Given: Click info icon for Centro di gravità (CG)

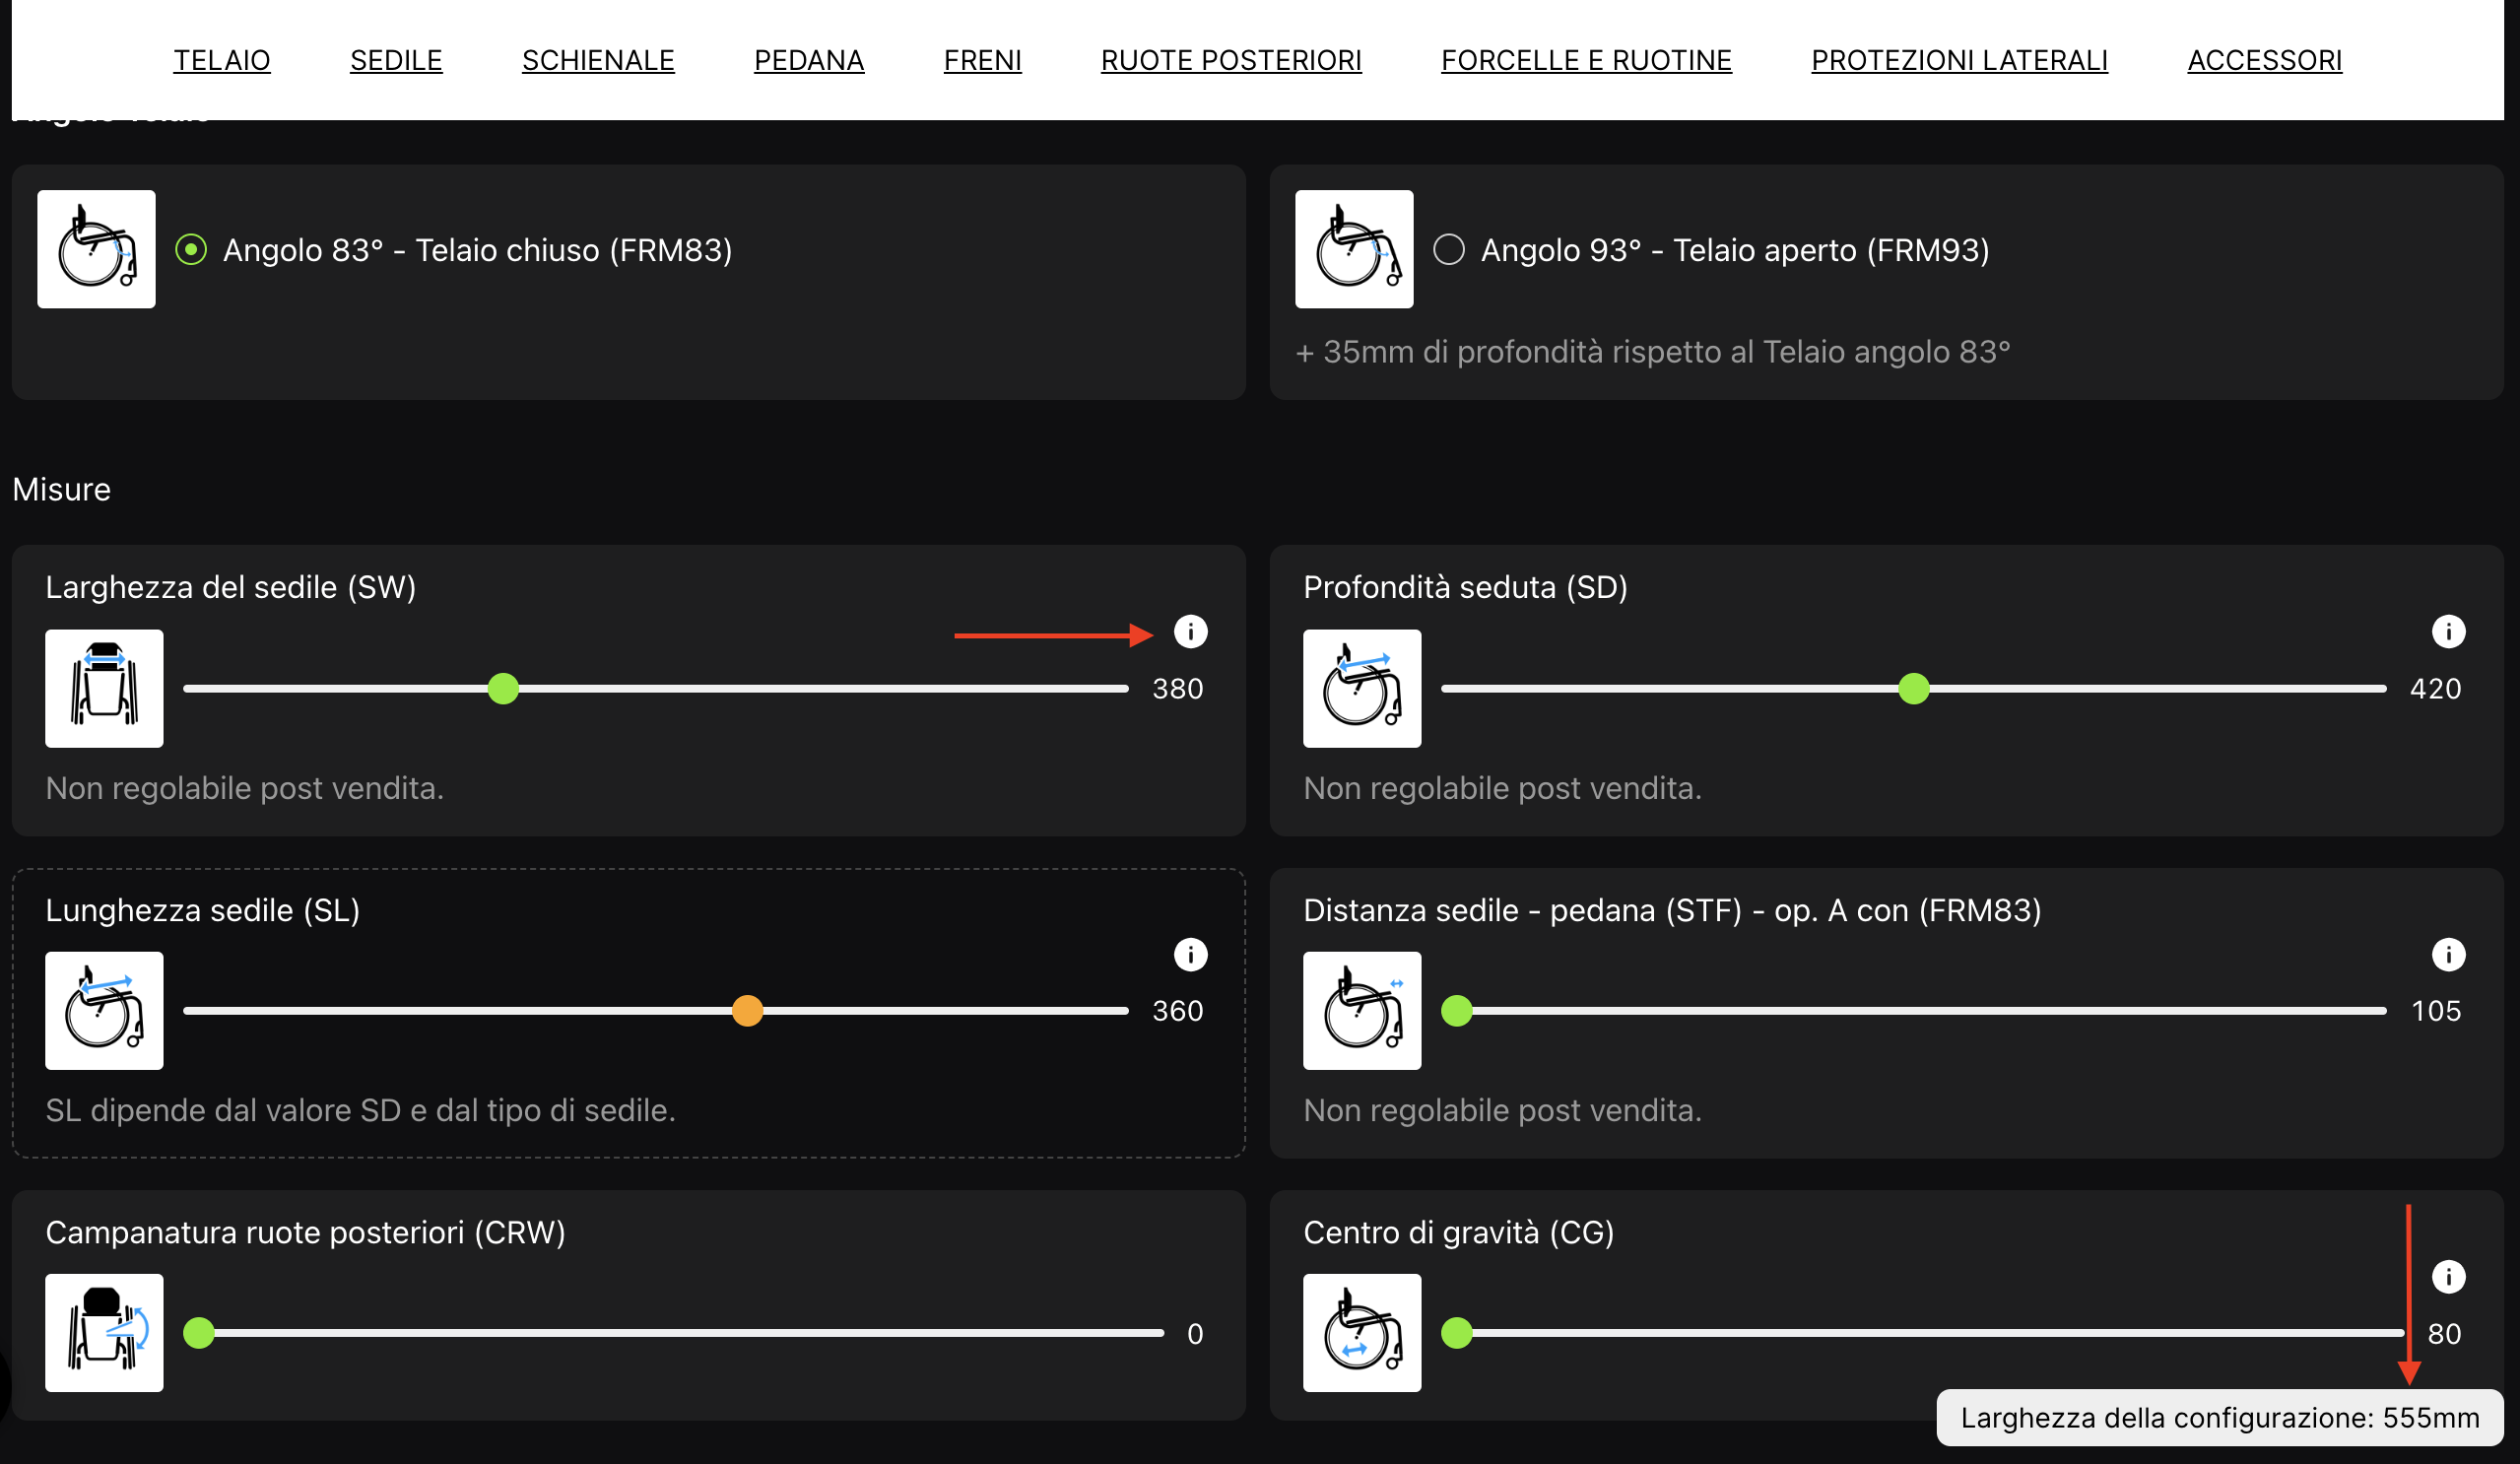Looking at the screenshot, I should coord(2447,1276).
